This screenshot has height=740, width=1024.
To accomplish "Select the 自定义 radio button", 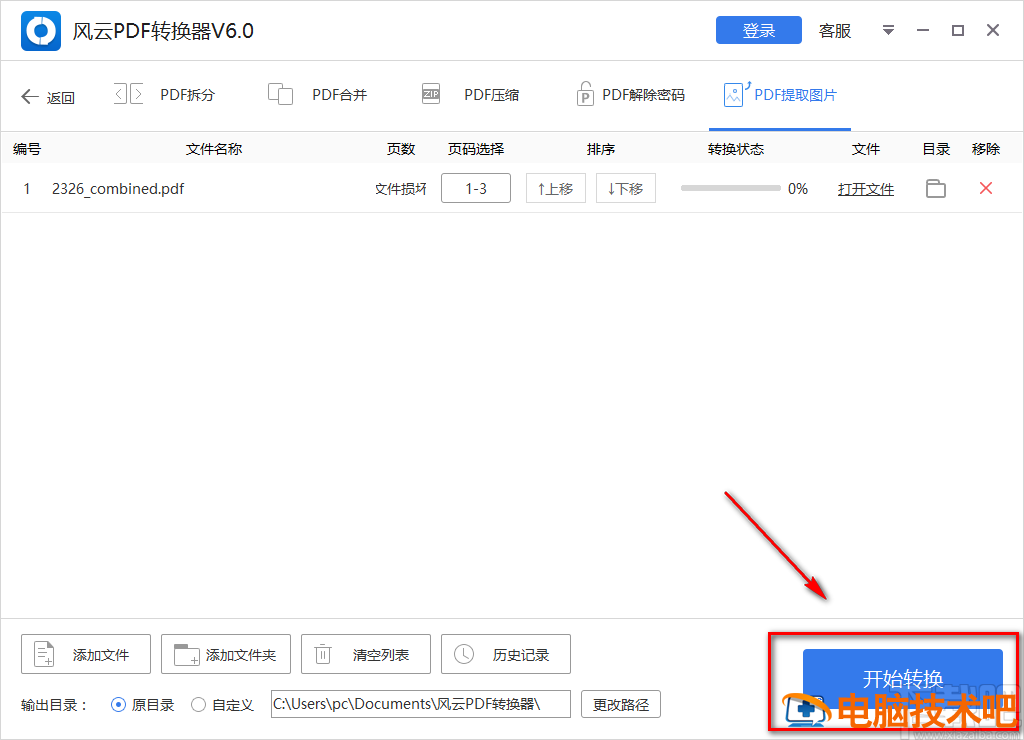I will [199, 705].
